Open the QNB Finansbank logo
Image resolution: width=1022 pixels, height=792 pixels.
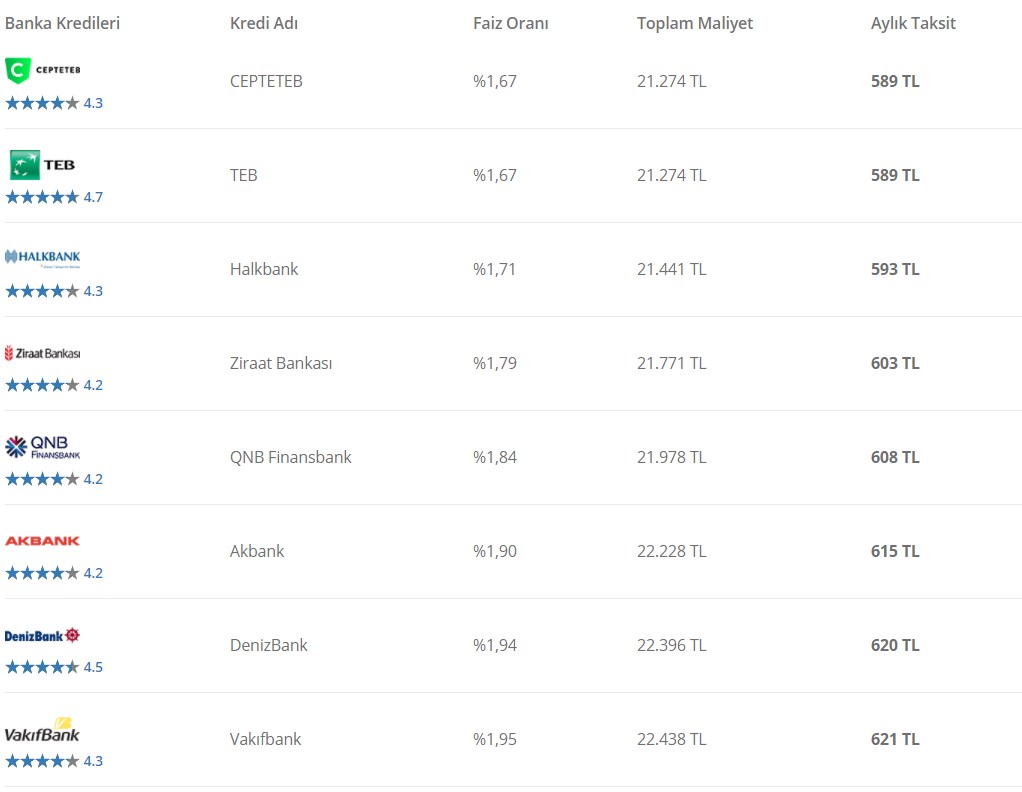[x=43, y=447]
